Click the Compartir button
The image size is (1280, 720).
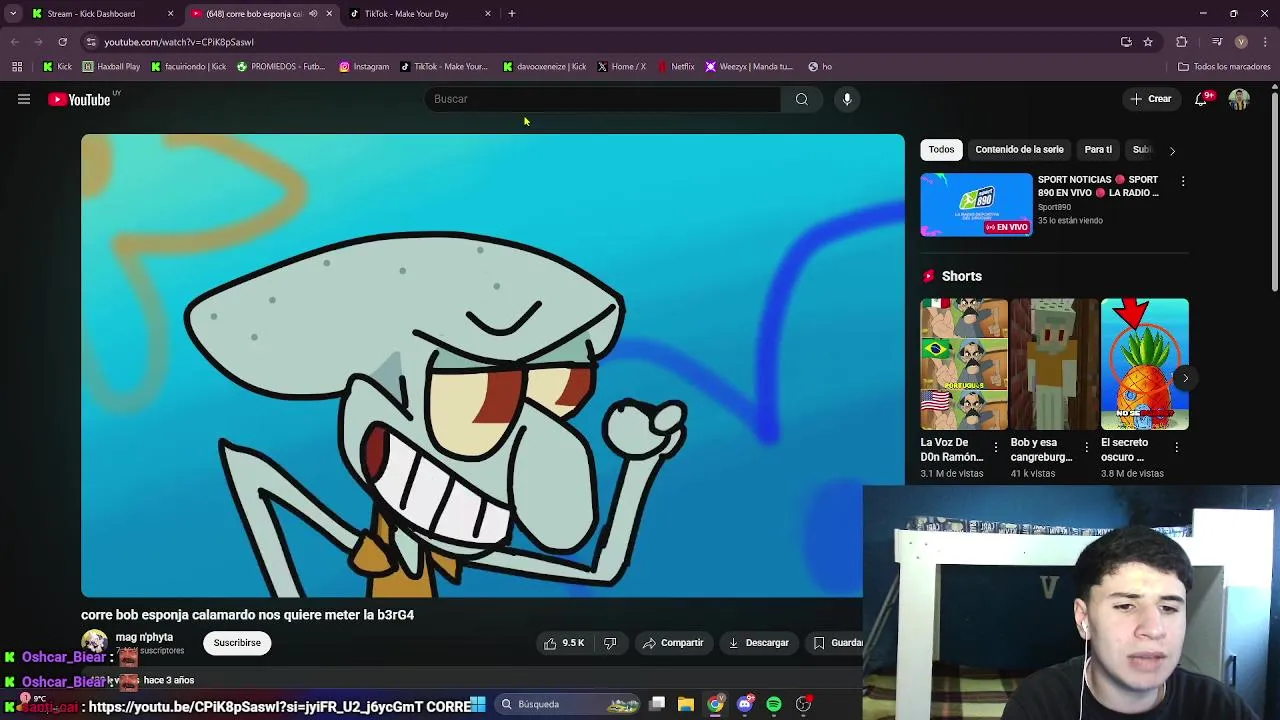pos(673,643)
